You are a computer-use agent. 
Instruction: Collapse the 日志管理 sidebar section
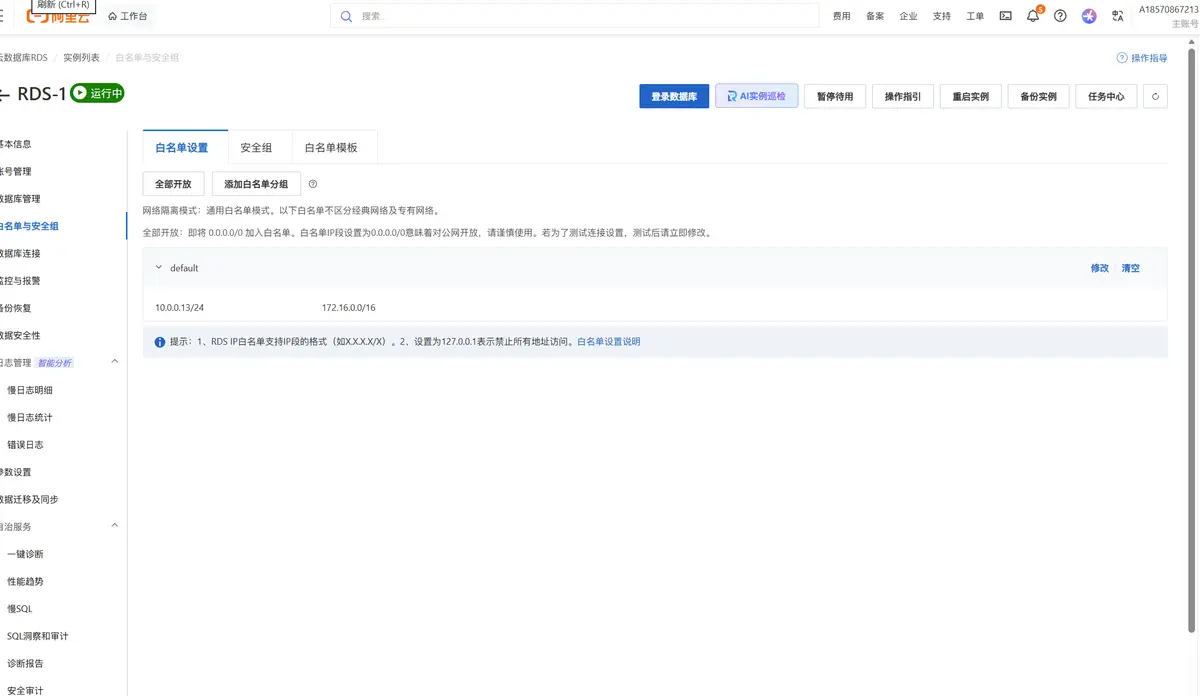point(114,361)
